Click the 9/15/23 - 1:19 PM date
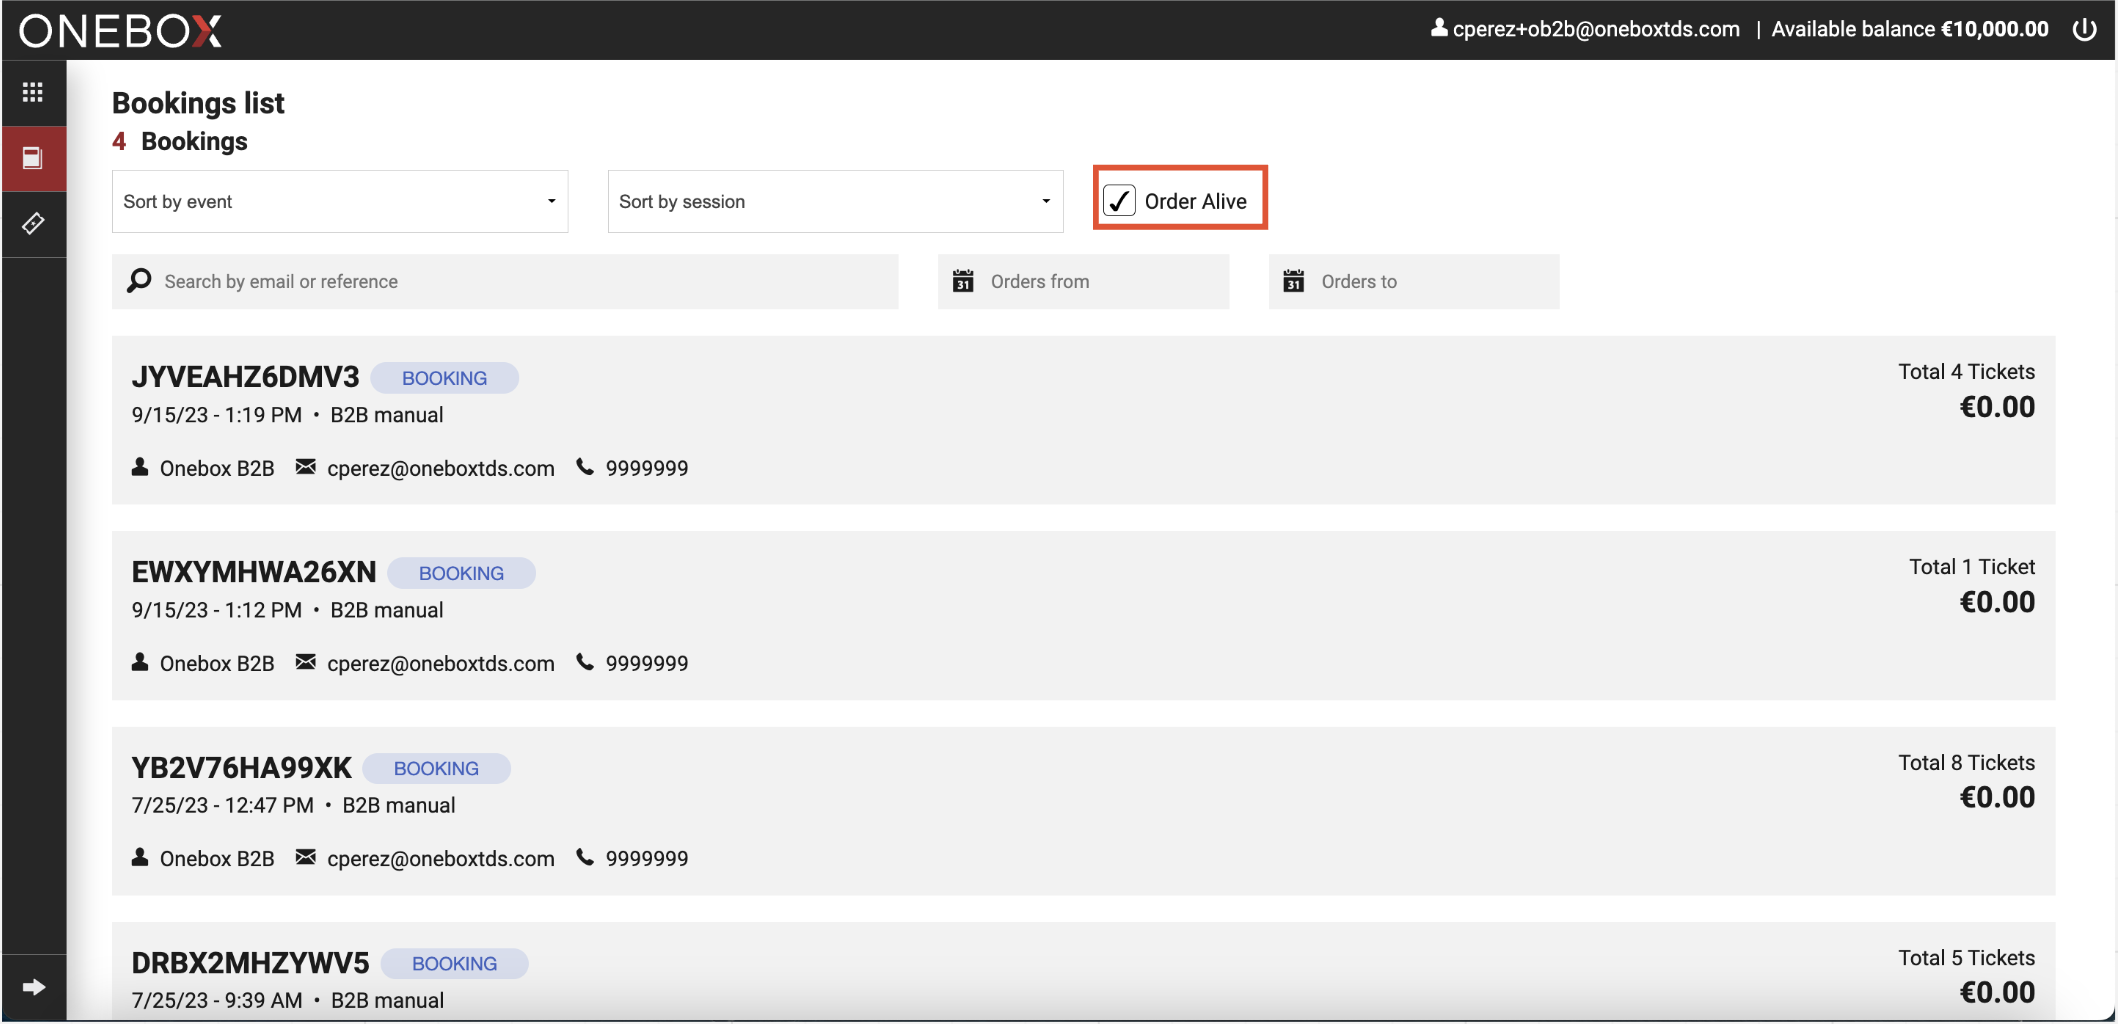 pyautogui.click(x=217, y=415)
